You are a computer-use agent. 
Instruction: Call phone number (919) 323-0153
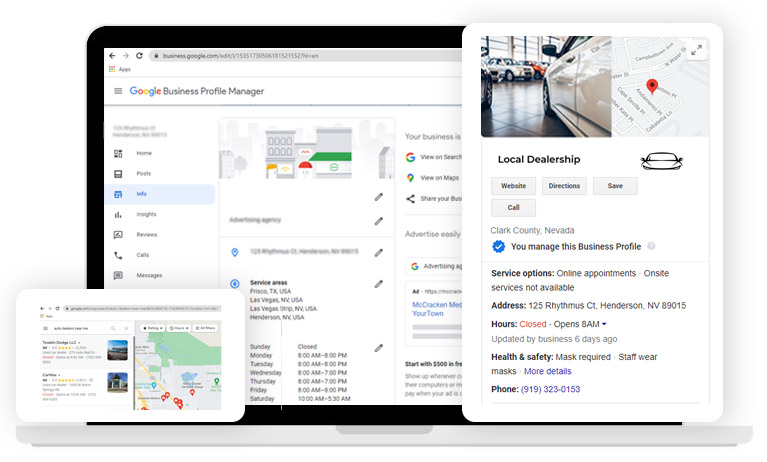(x=550, y=389)
